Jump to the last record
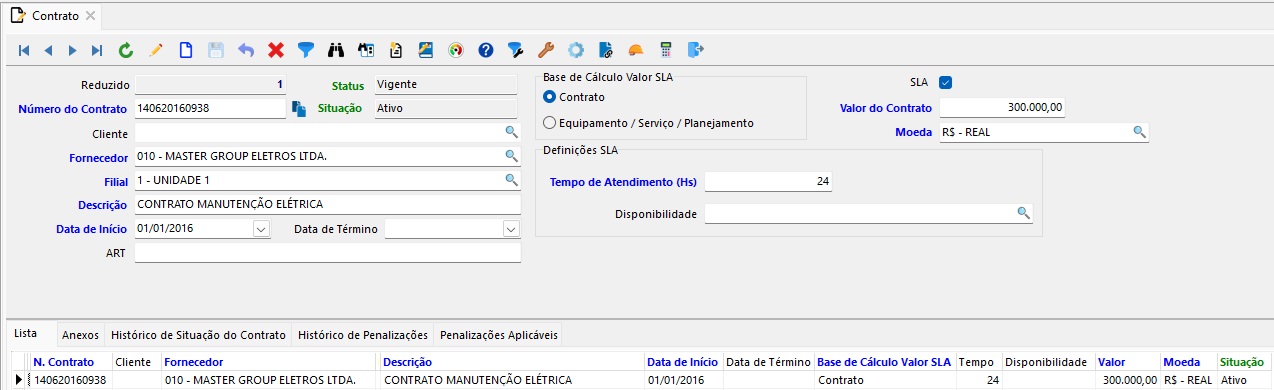The width and height of the screenshot is (1274, 390). [97, 49]
